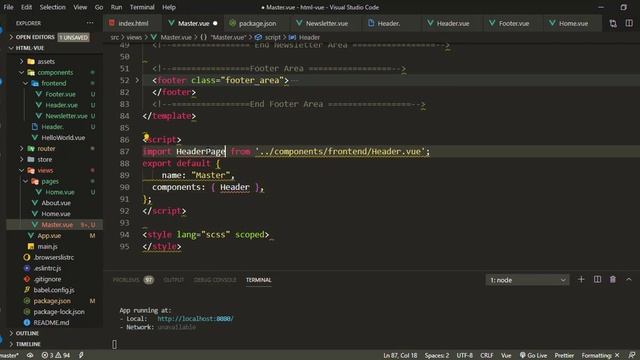Open the Compare Changes editor icon

coord(613,24)
